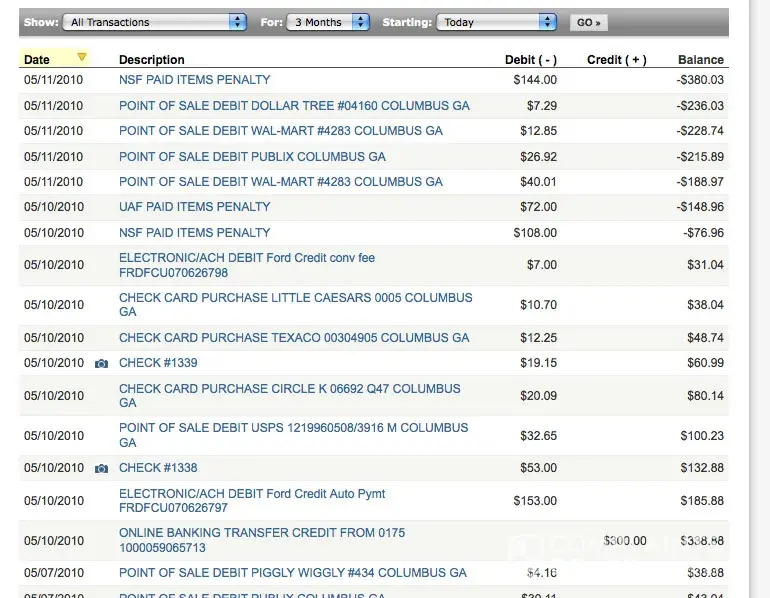Click the TEXACO check card purchase link
Viewport: 770px width, 598px height.
(x=294, y=338)
